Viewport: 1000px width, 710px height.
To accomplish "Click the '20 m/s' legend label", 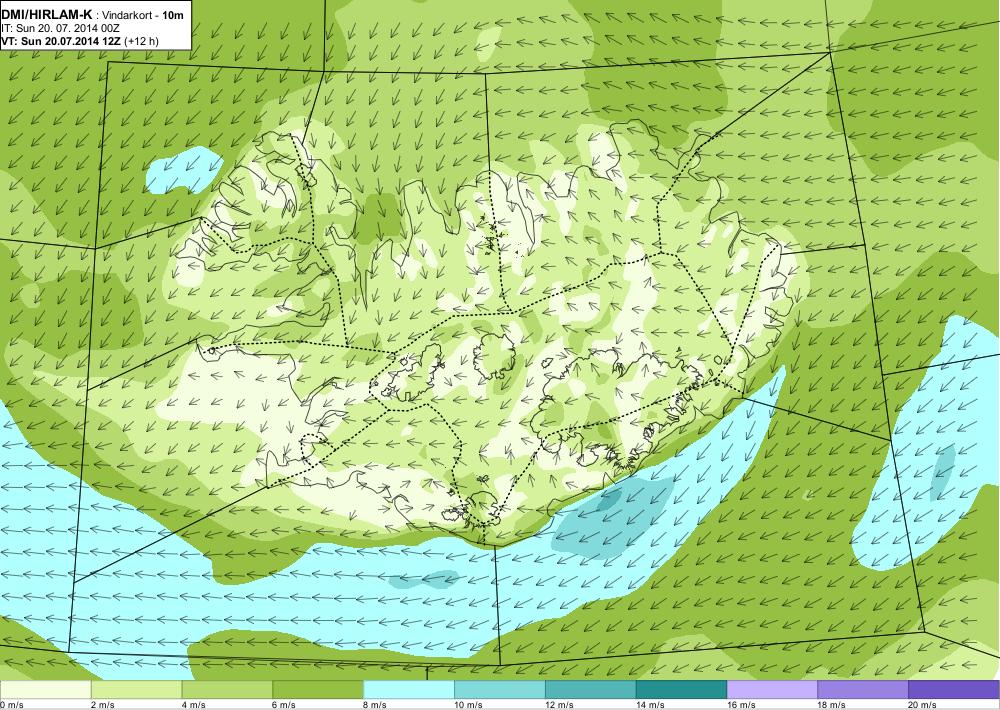I will [923, 705].
